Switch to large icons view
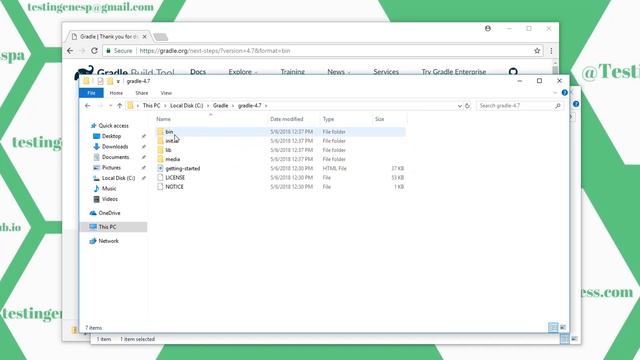The width and height of the screenshot is (640, 360). click(563, 327)
